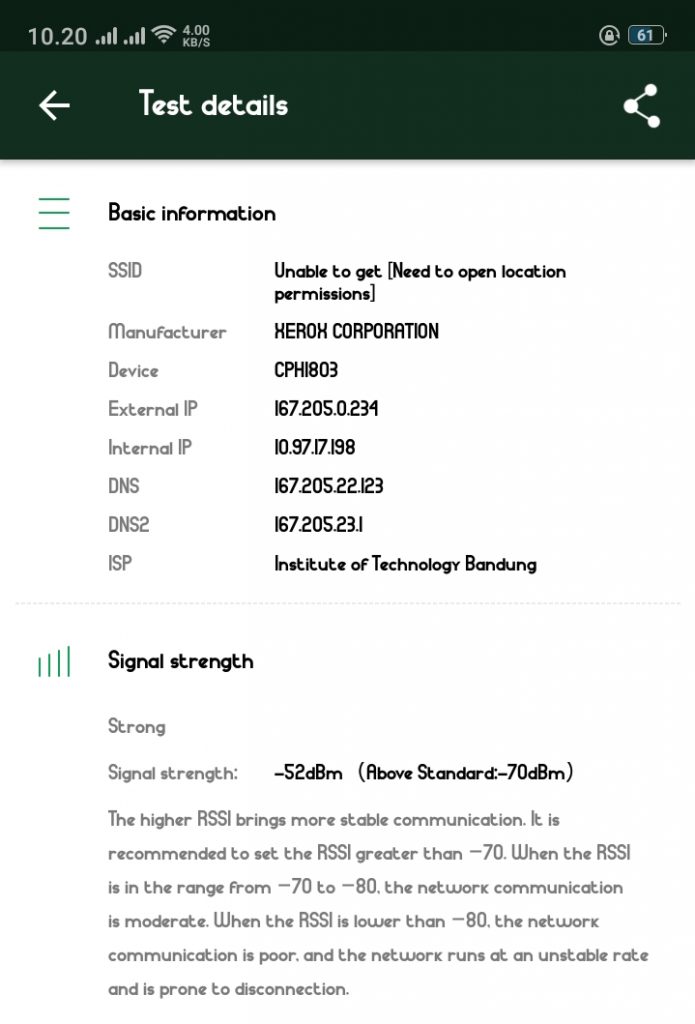Tap the ISP name Institute of Technology Bandung

click(405, 564)
